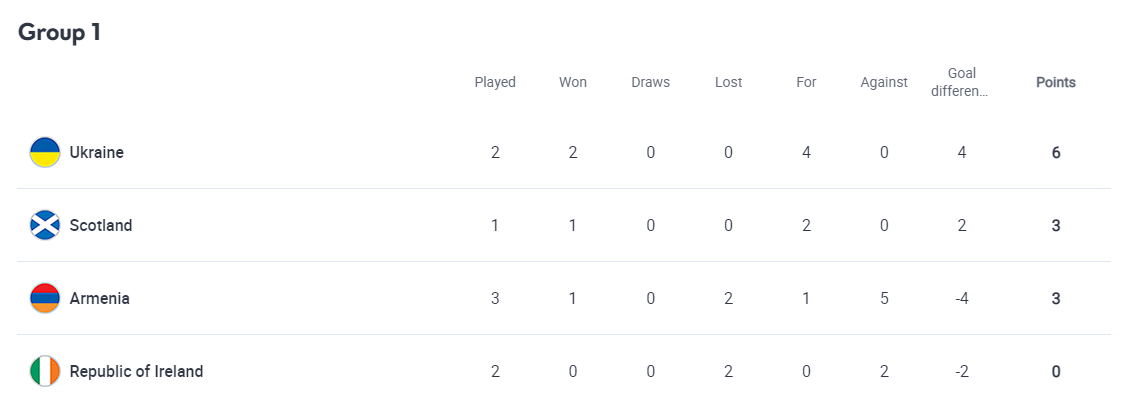Click Armenia's goal difference of -4
The image size is (1121, 418).
pyautogui.click(x=961, y=298)
